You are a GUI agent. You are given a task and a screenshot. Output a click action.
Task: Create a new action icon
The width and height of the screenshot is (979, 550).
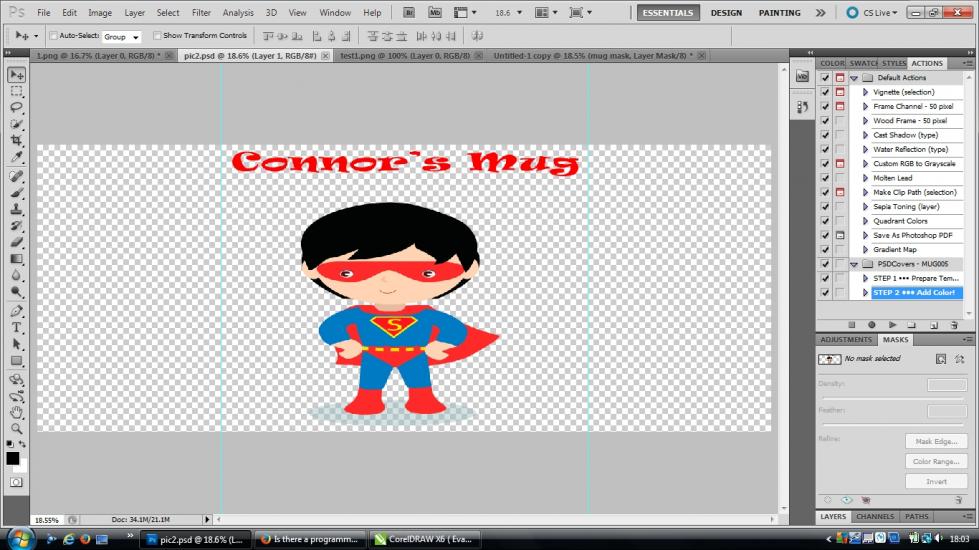coord(933,325)
